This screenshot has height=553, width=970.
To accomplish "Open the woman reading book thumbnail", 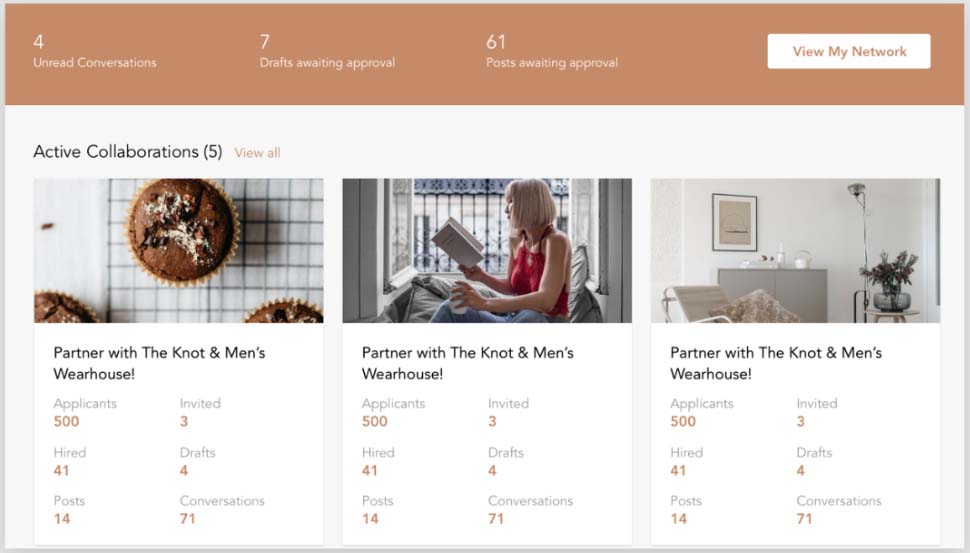I will tap(487, 251).
